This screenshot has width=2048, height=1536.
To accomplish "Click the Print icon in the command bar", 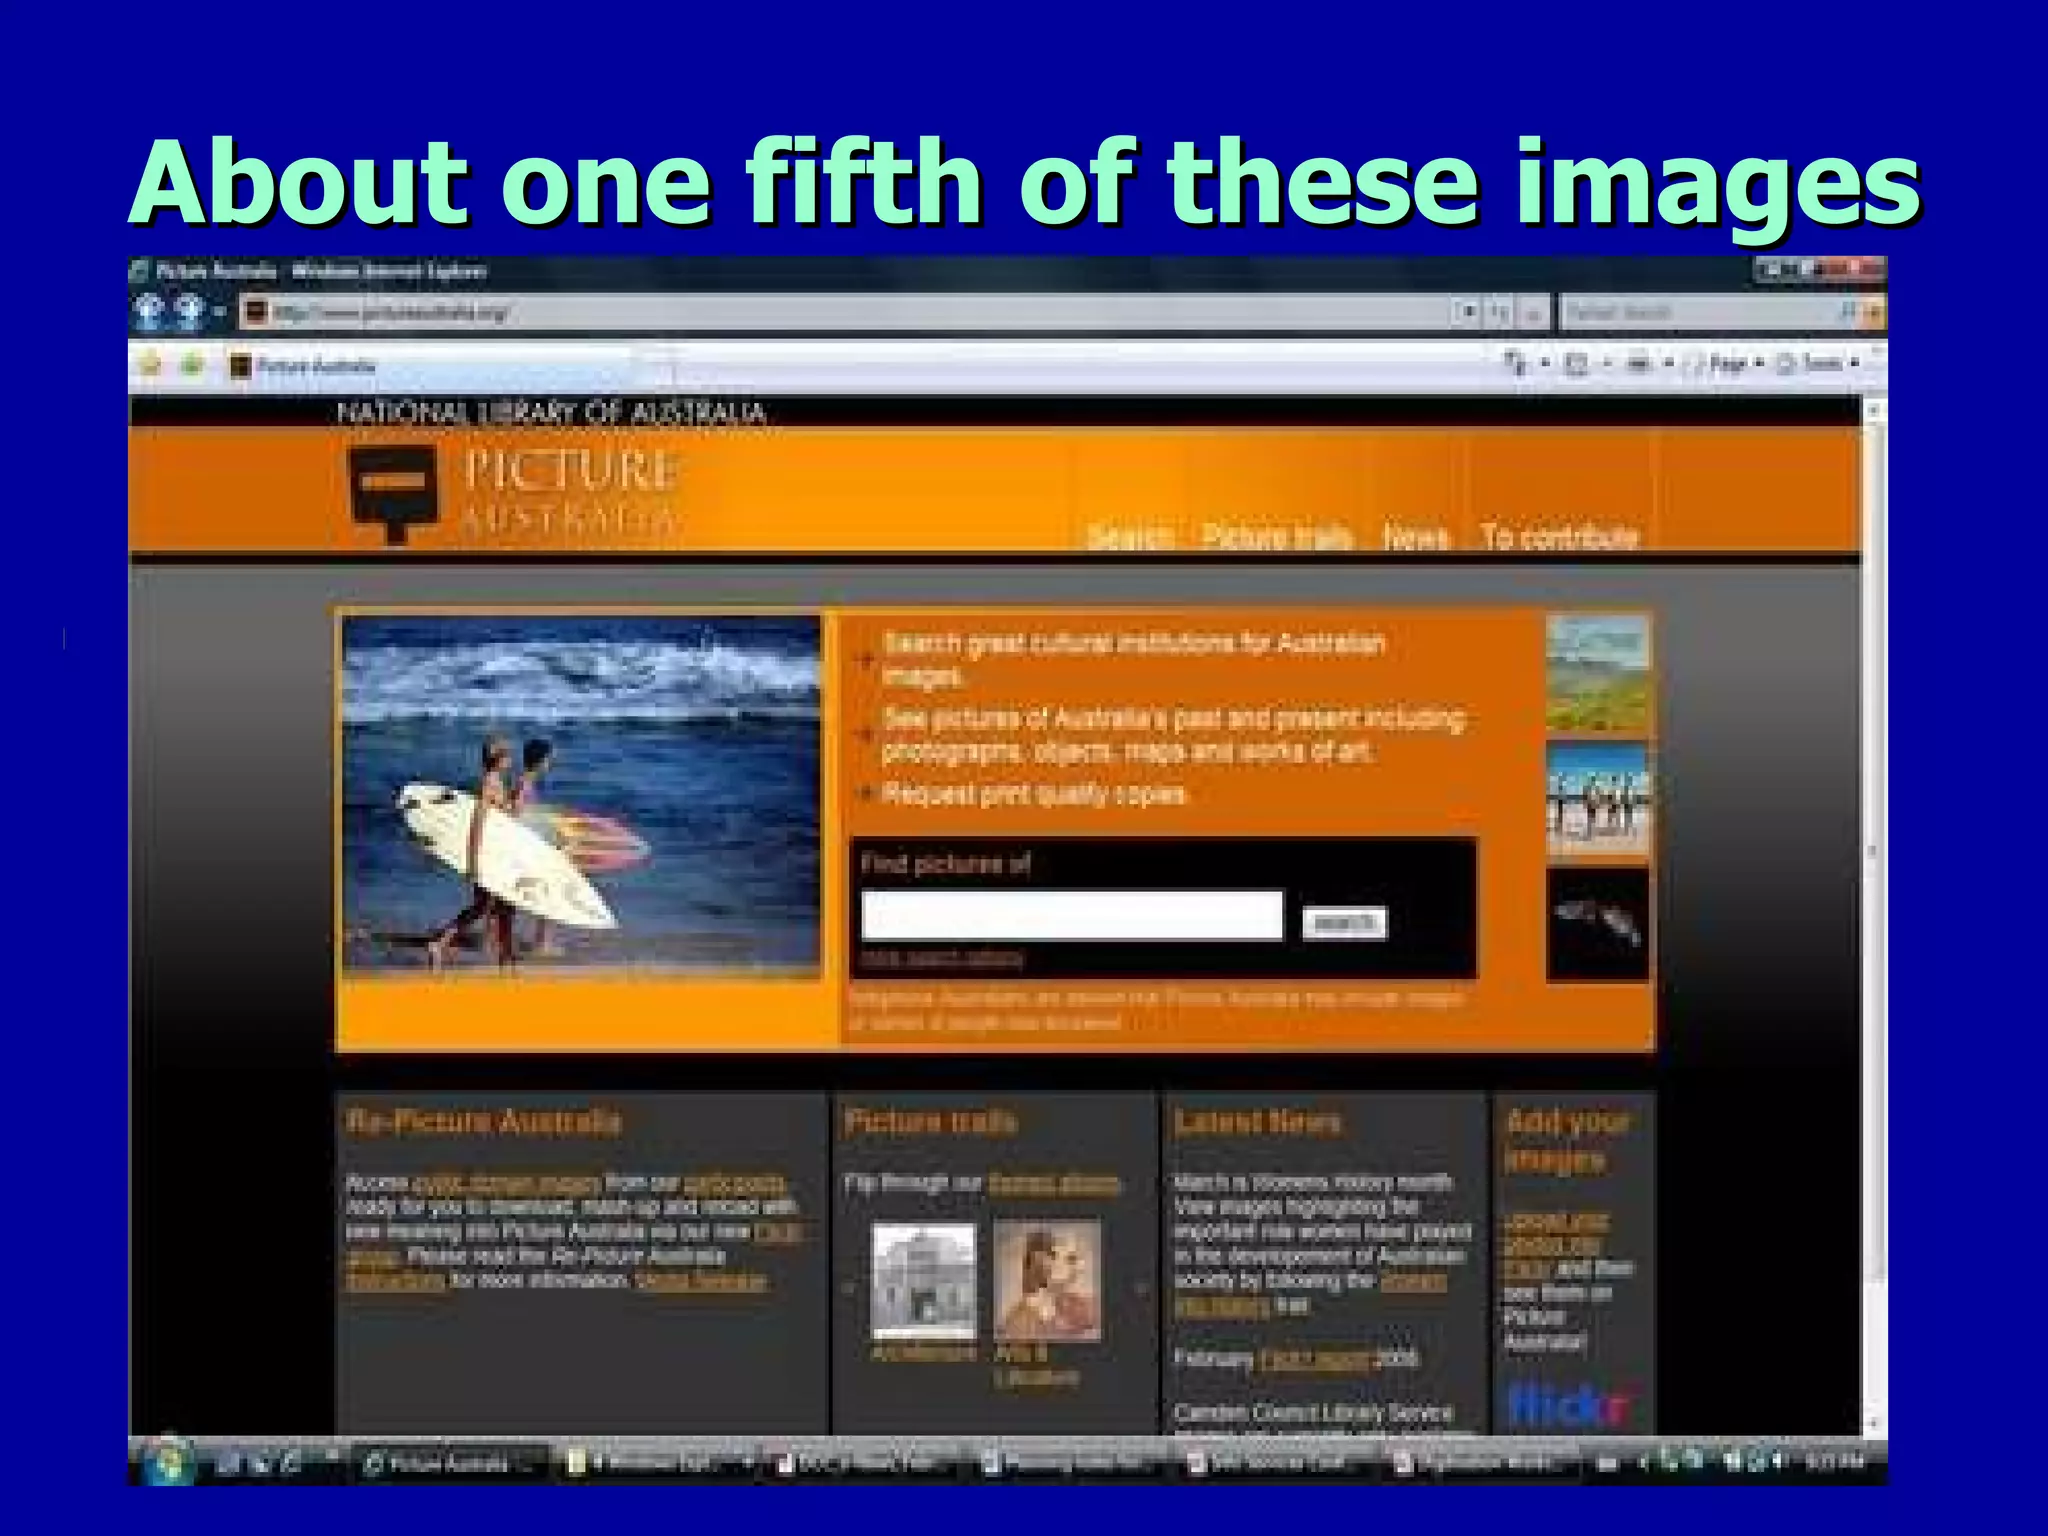I will pos(1638,364).
